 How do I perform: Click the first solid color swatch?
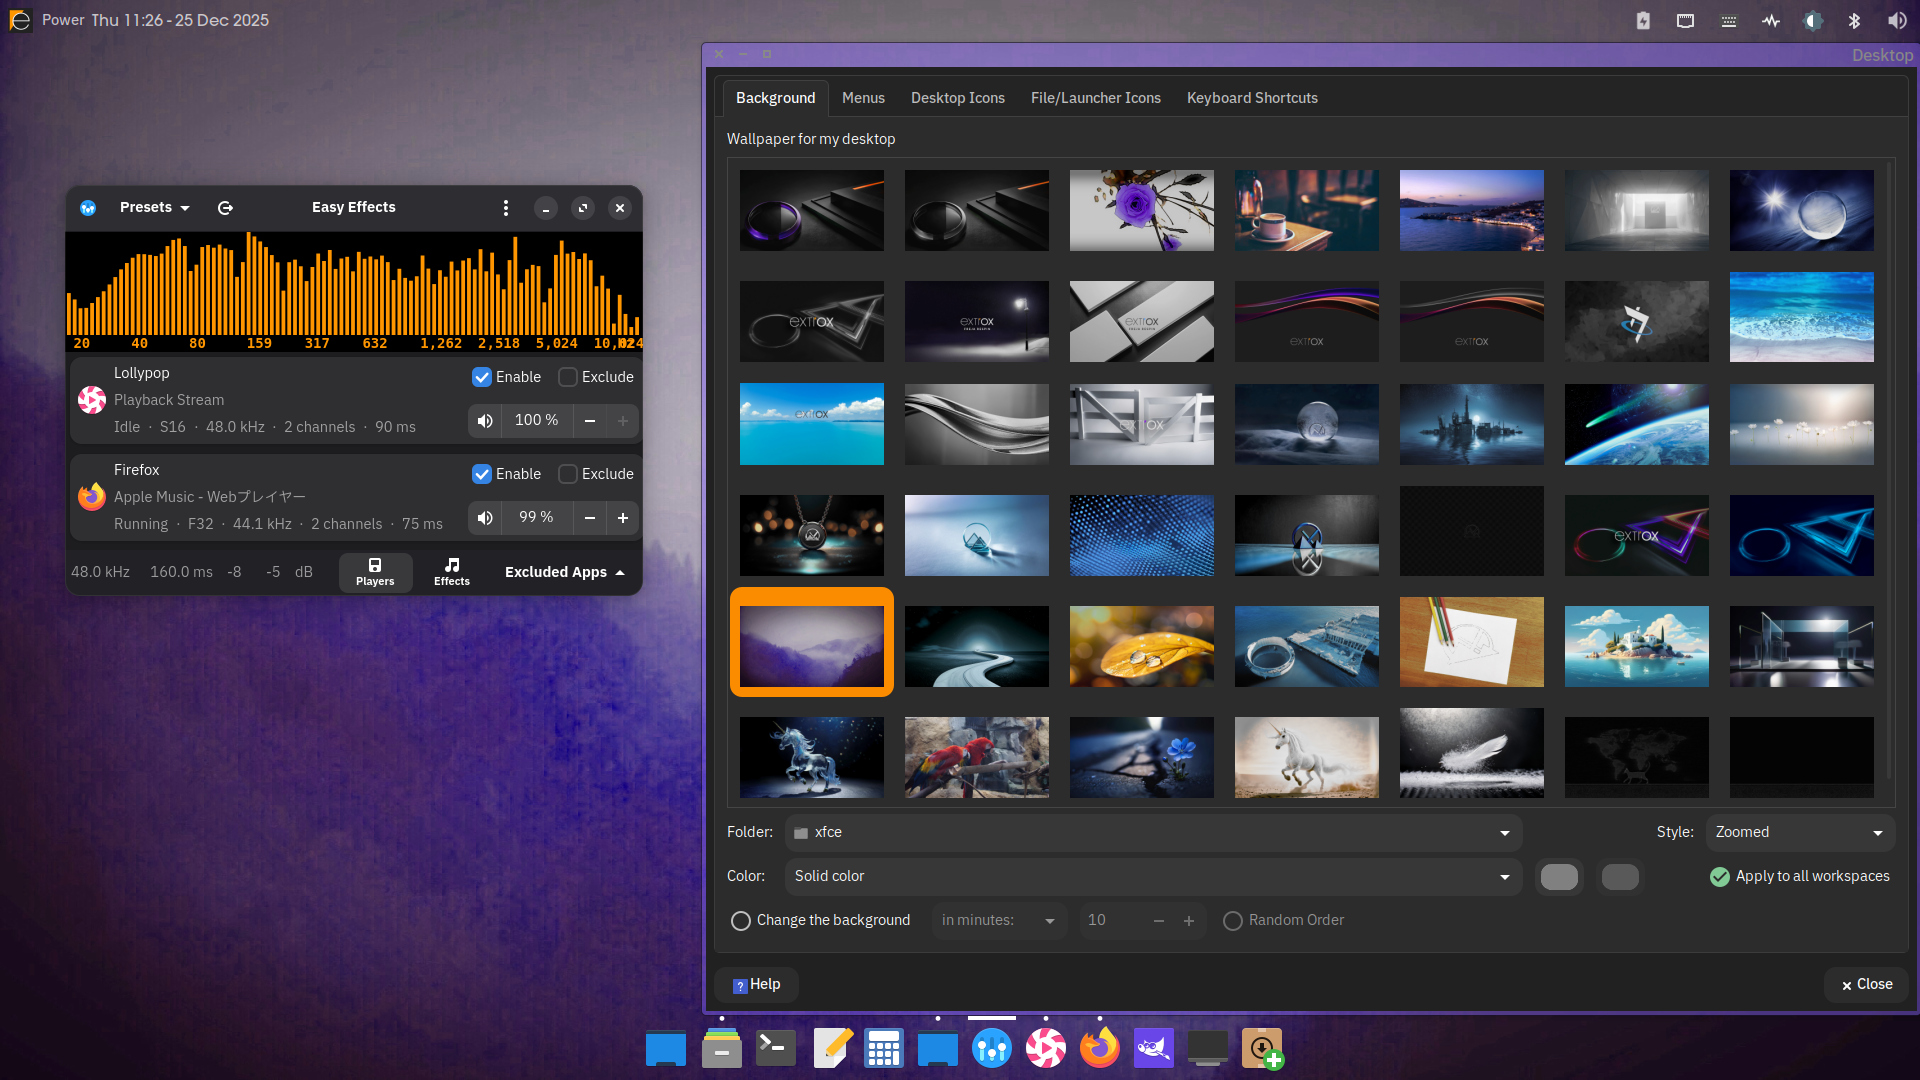[x=1559, y=877]
